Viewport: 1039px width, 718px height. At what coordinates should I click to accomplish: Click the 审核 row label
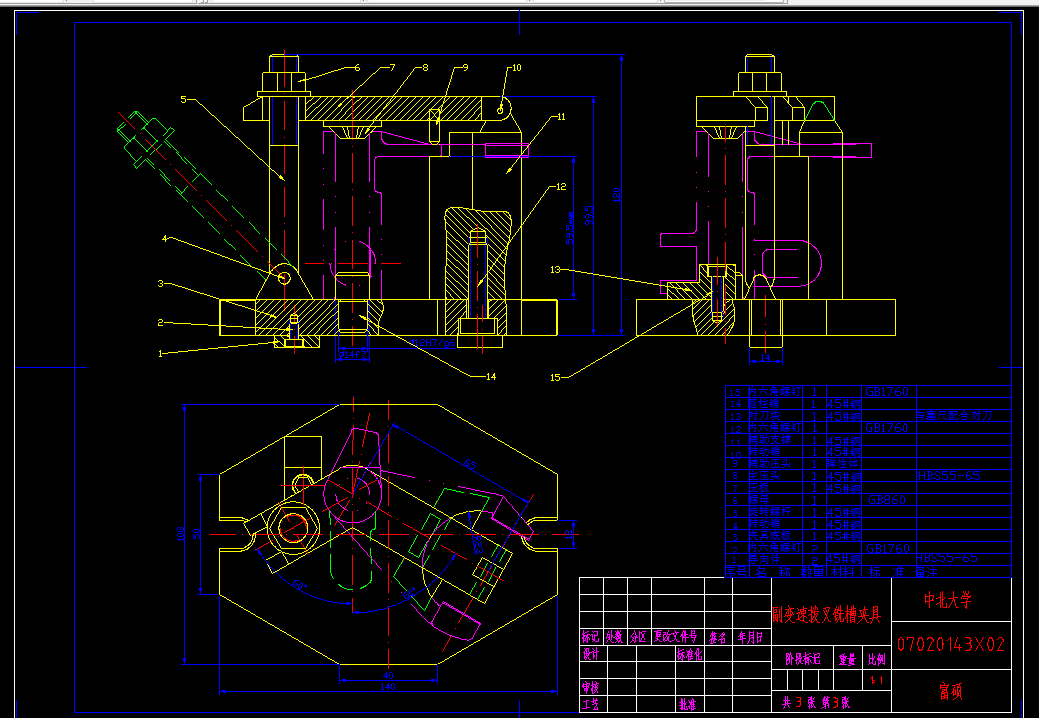coord(590,688)
